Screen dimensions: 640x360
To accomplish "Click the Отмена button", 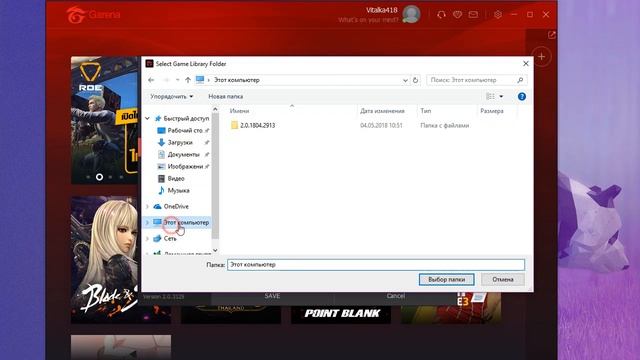I will (503, 280).
